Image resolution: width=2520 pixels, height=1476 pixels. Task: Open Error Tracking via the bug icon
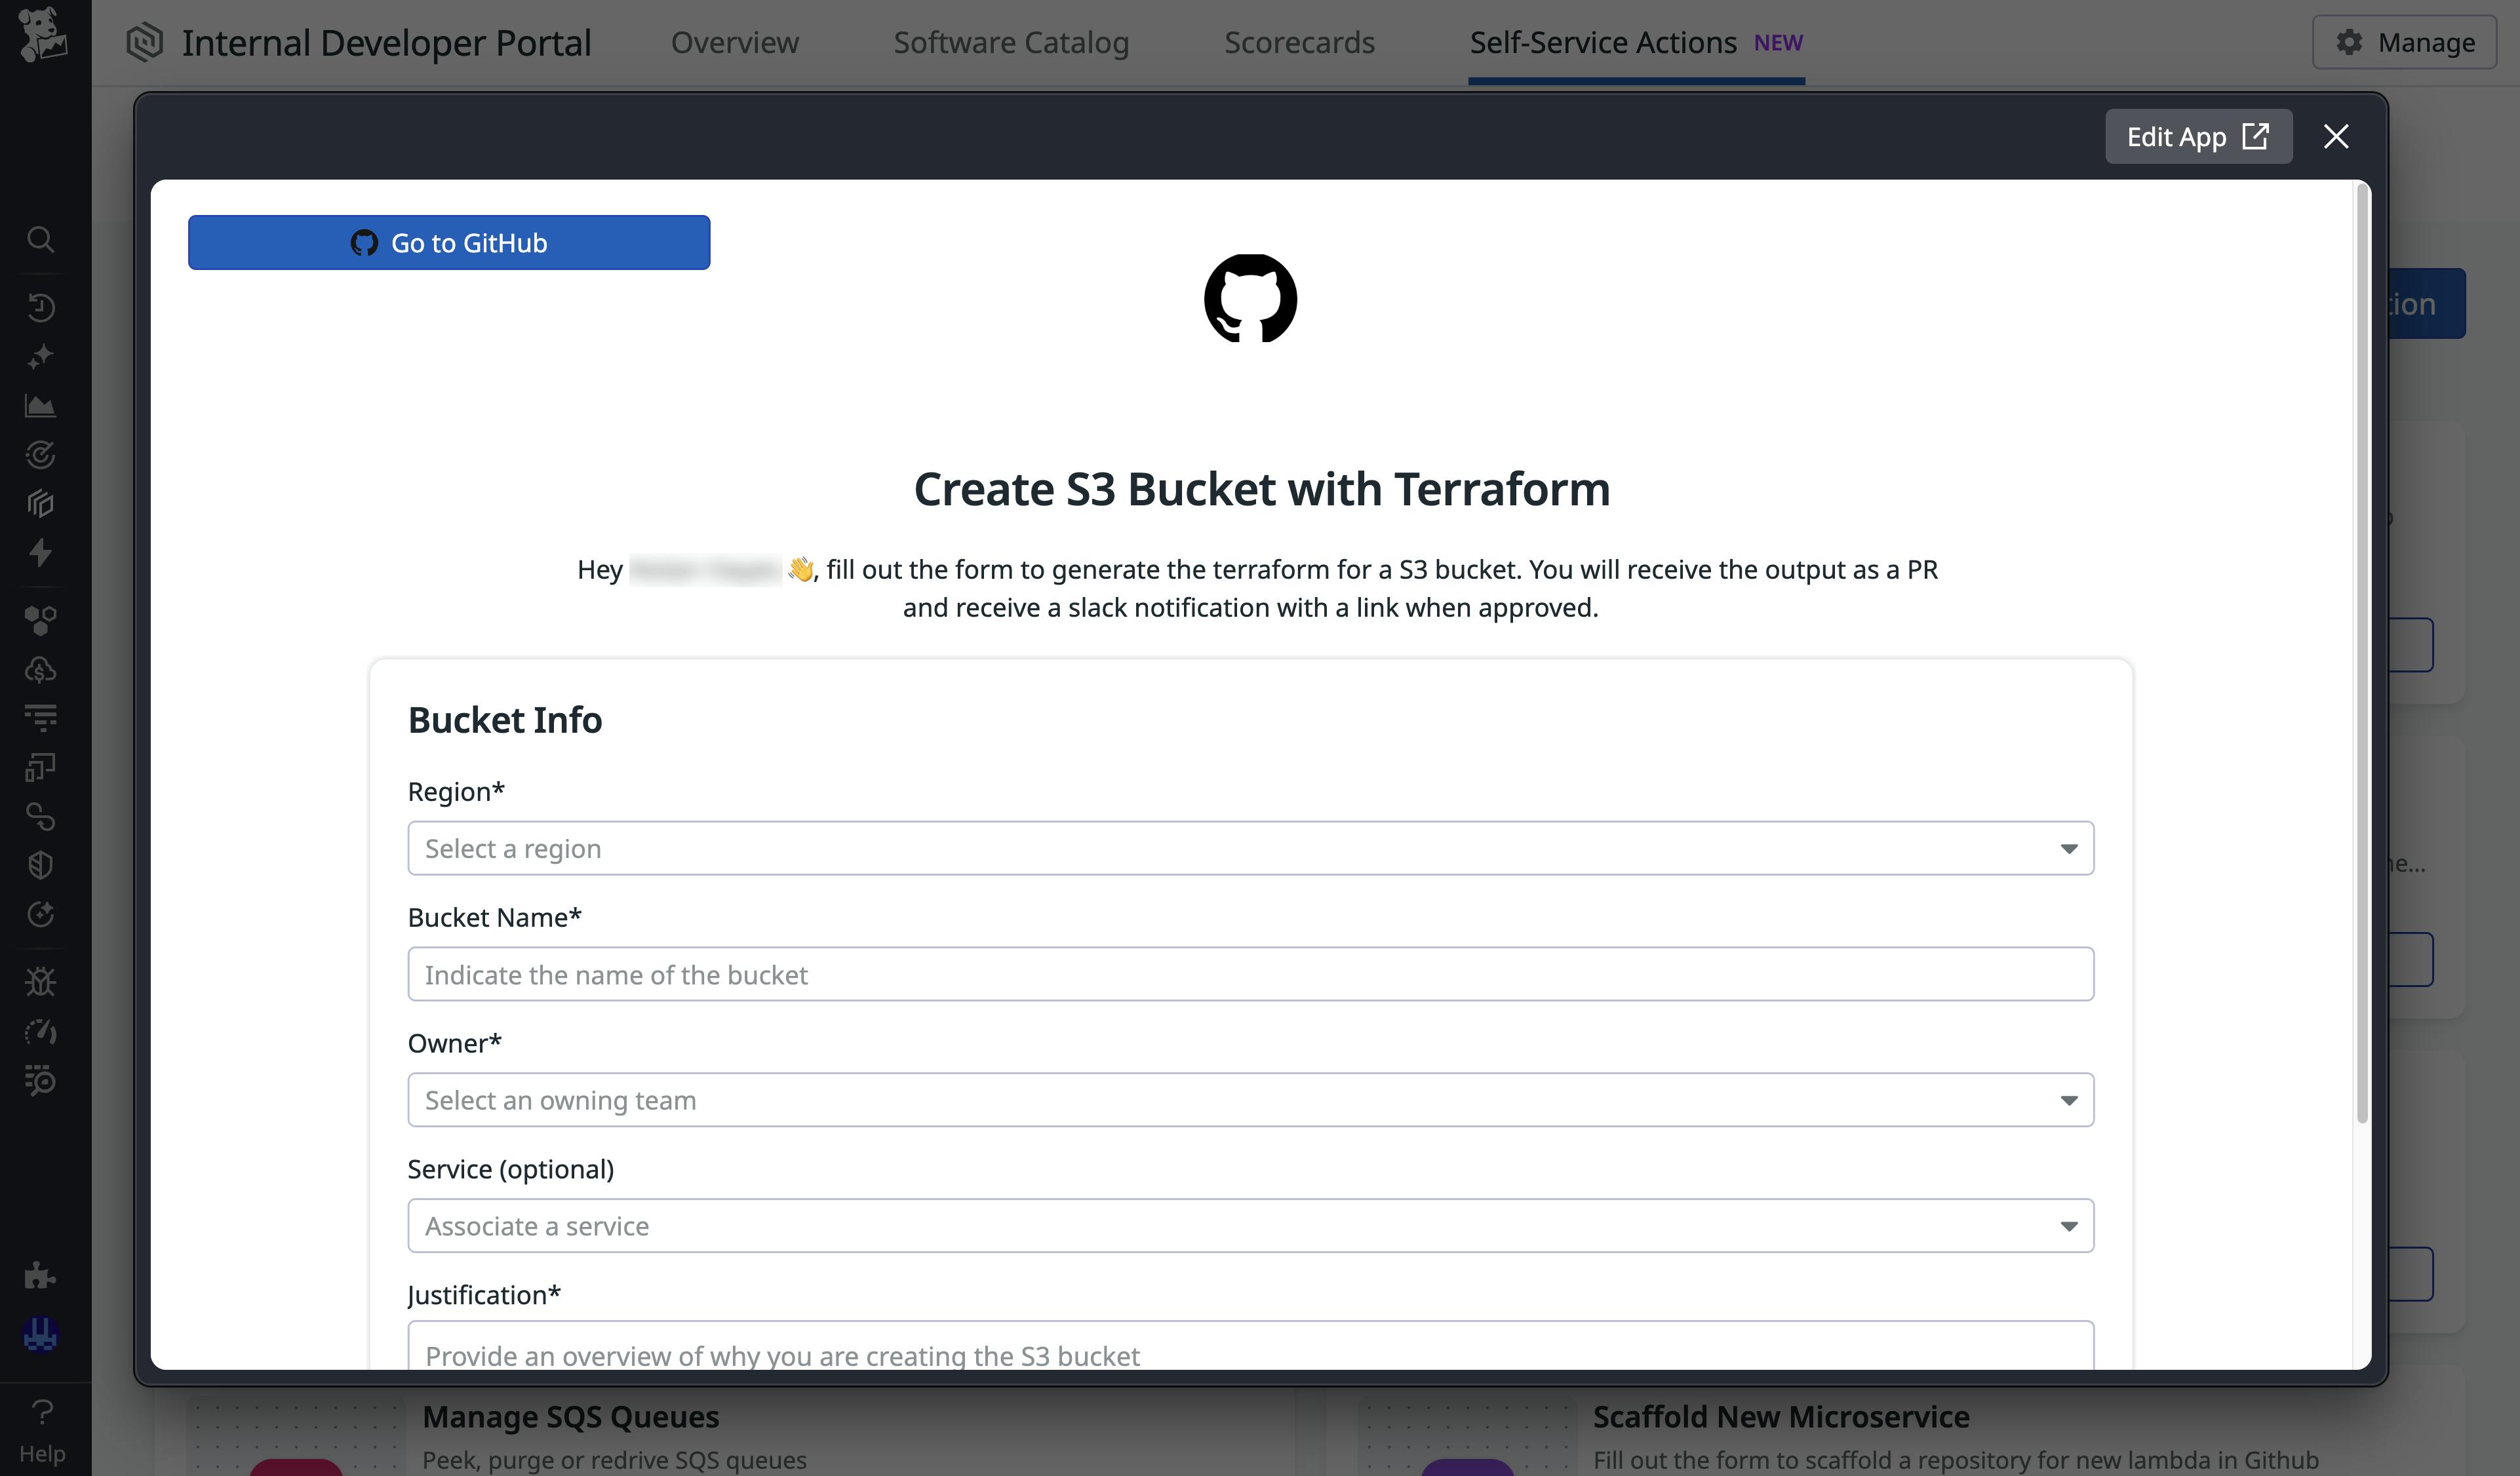(x=41, y=981)
